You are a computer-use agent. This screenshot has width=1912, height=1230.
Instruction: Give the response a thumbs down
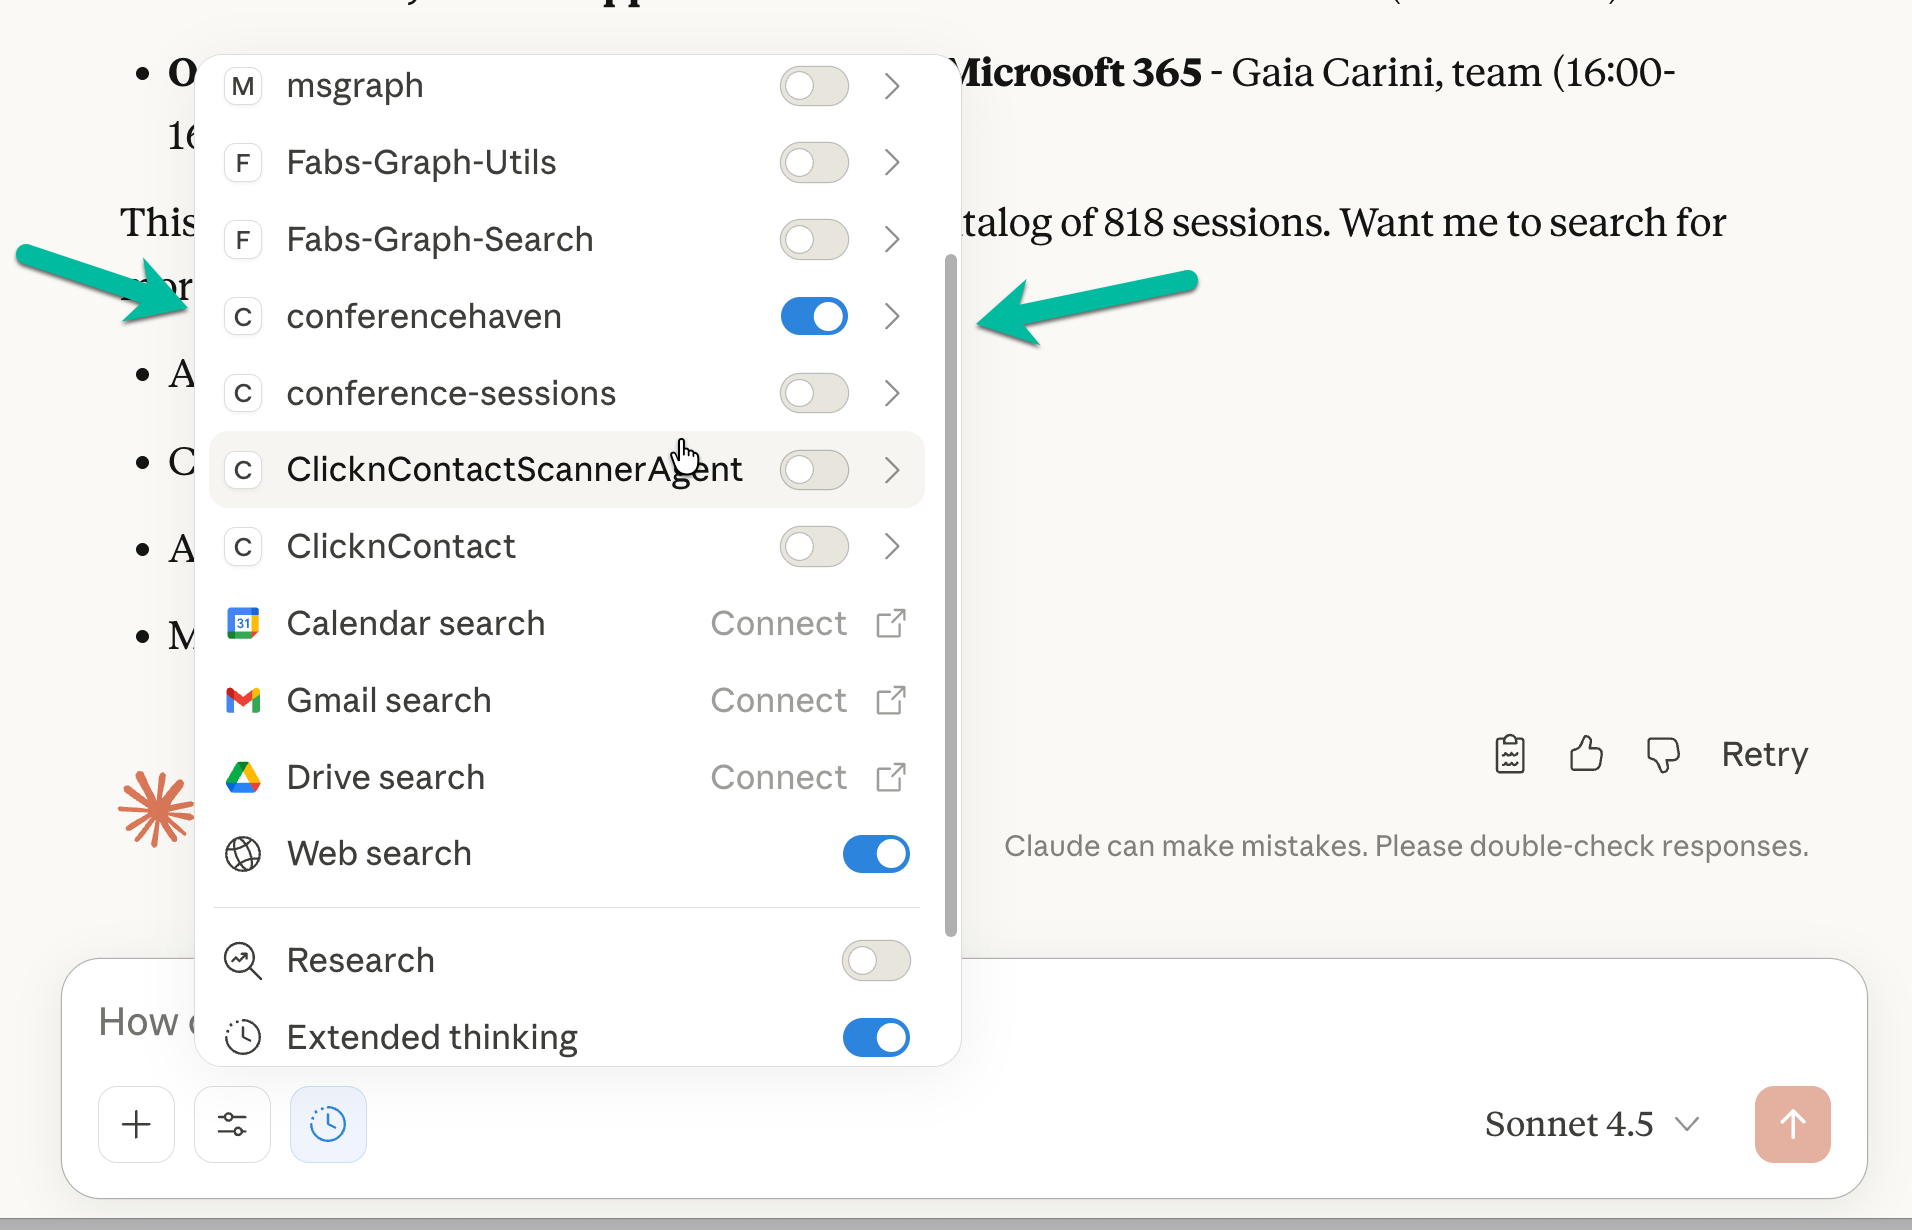click(1662, 754)
